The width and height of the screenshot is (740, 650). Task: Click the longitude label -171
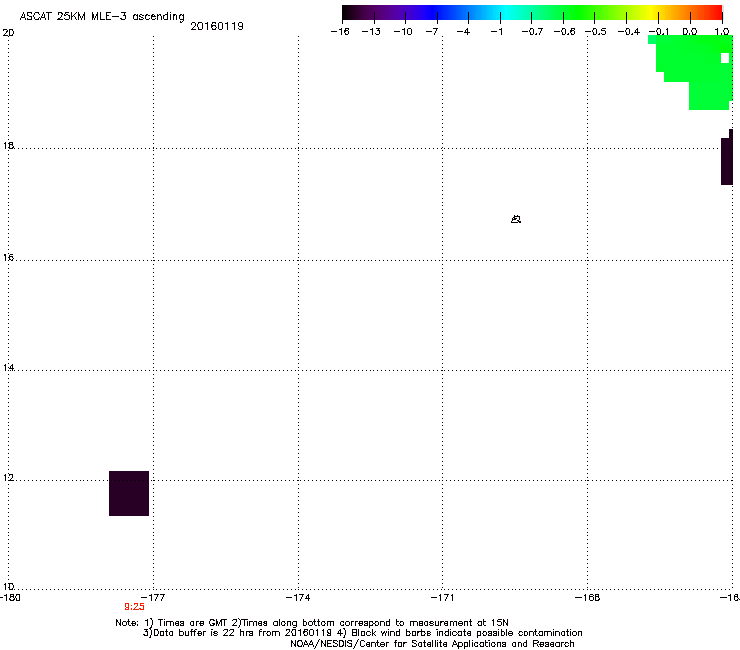click(442, 598)
